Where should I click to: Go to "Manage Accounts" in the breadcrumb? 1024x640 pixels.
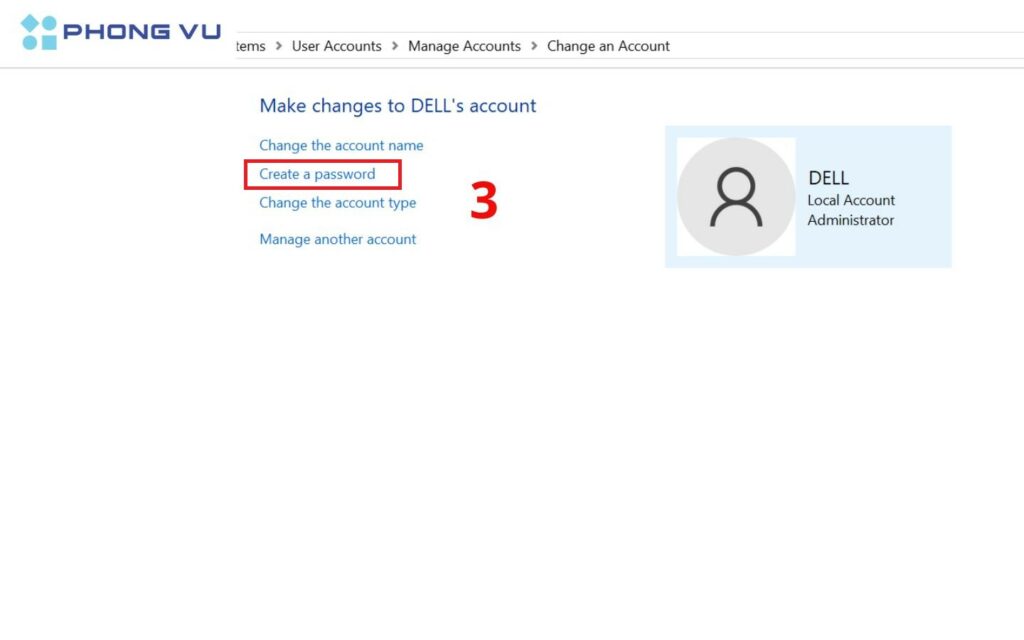[464, 46]
